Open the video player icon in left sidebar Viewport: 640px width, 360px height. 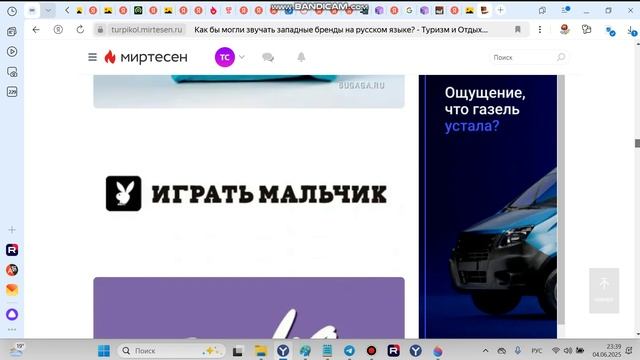[12, 51]
